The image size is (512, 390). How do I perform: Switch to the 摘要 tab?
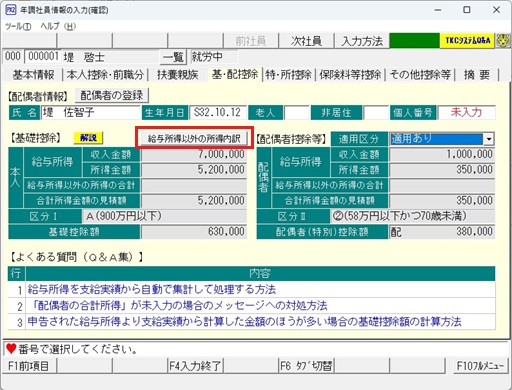pos(477,75)
